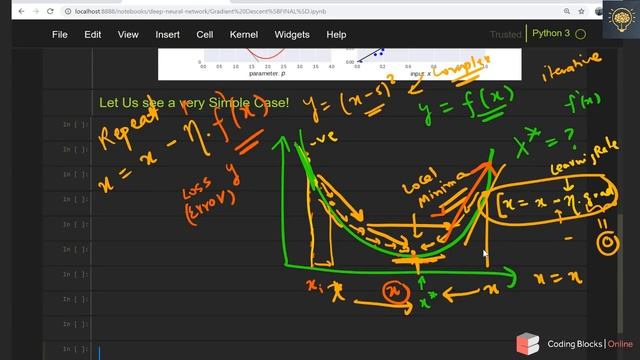Open the Edit menu
This screenshot has height=360, width=640.
[x=93, y=35]
